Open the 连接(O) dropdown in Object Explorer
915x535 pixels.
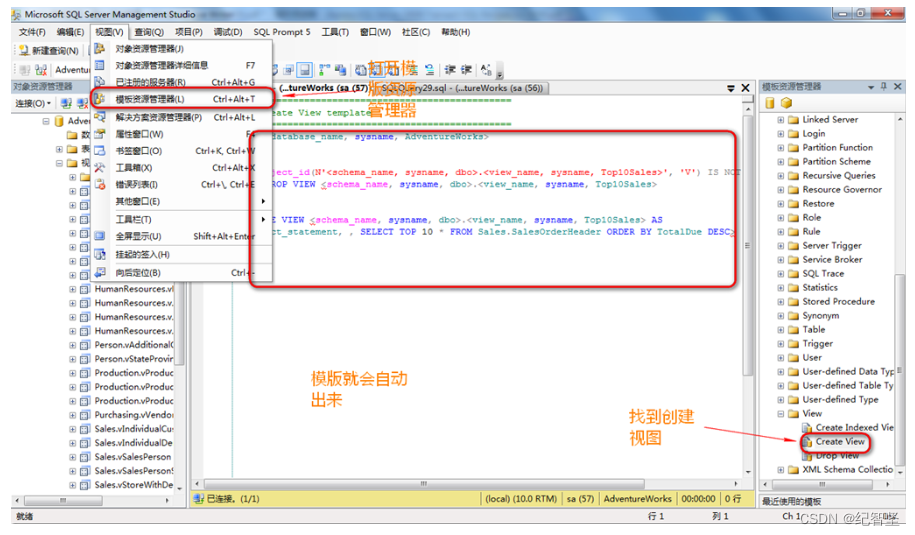point(33,103)
